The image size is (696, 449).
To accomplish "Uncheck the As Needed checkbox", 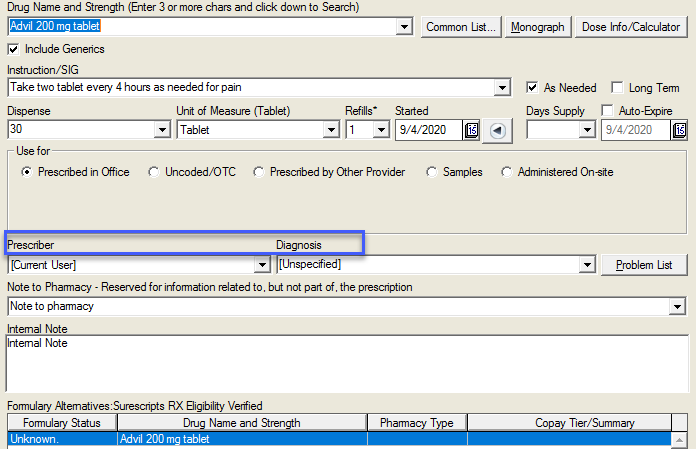I will tap(533, 88).
